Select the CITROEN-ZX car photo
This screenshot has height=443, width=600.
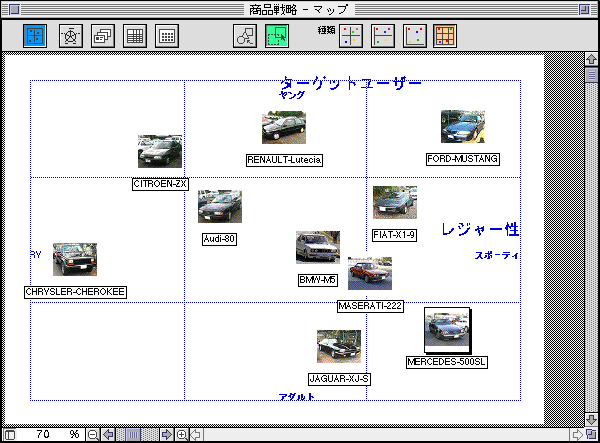click(160, 151)
